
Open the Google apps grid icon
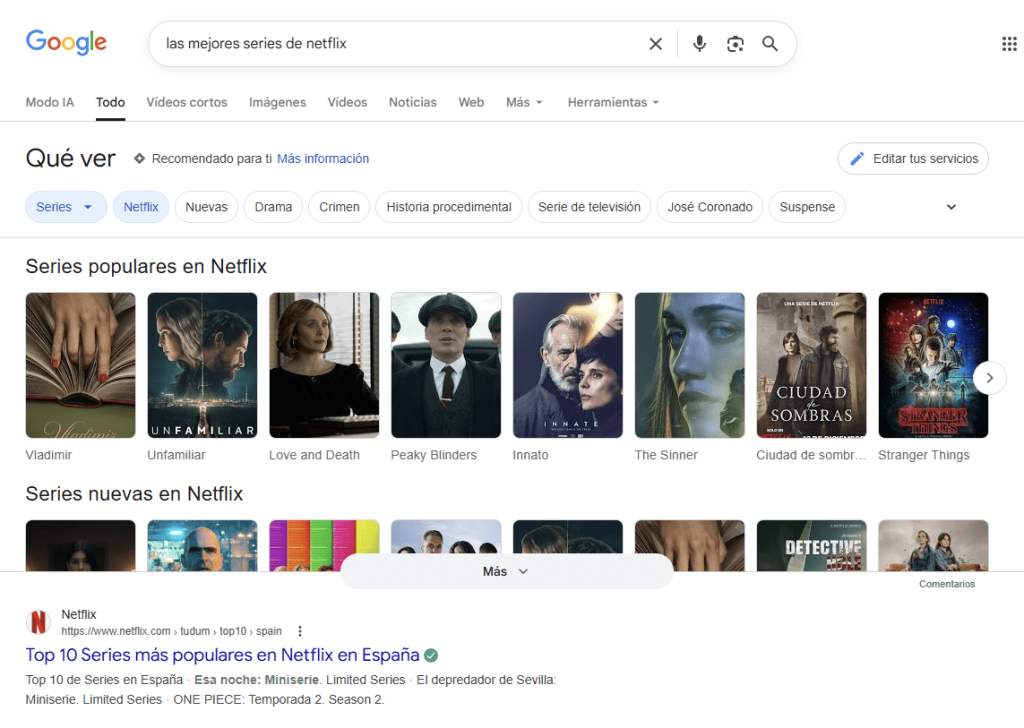pos(1009,43)
